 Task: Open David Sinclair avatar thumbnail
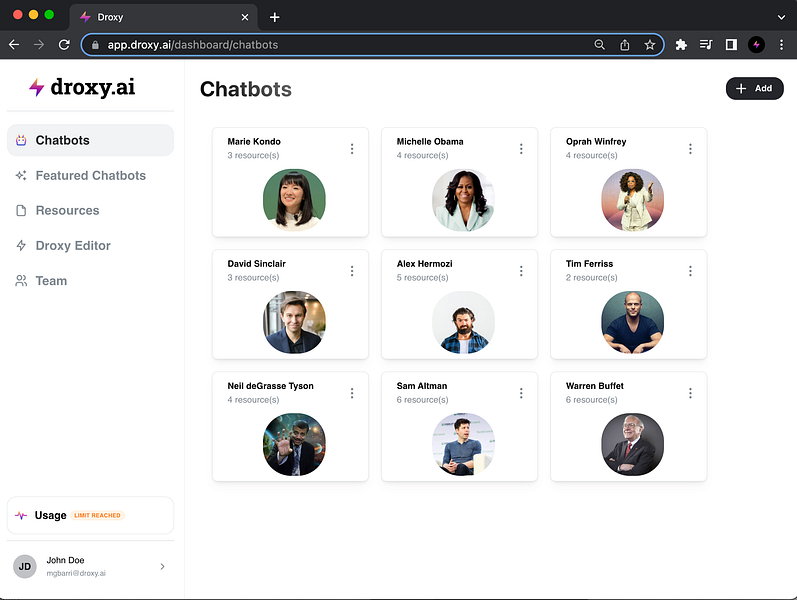pos(294,322)
